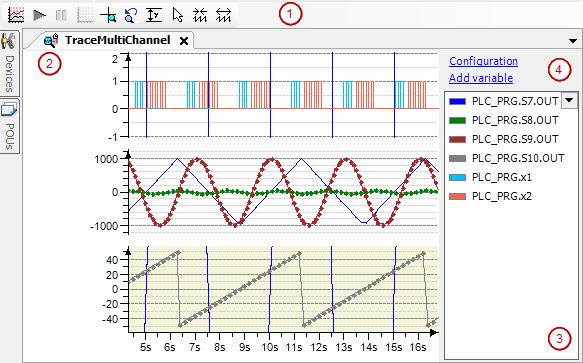Screen dimensions: 583x363
Task: Close the TraceMultiChannel tab
Action: (184, 41)
